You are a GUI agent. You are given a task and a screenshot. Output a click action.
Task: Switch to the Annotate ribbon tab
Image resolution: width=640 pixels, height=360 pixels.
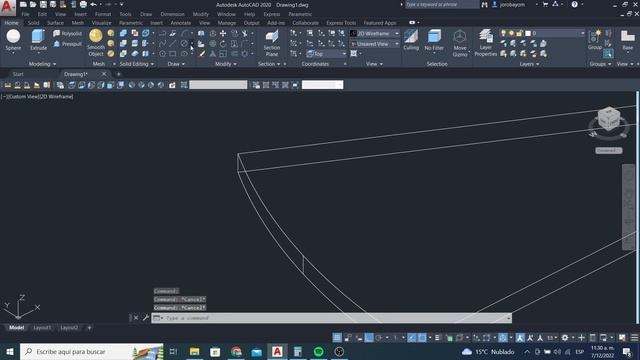[x=180, y=23]
